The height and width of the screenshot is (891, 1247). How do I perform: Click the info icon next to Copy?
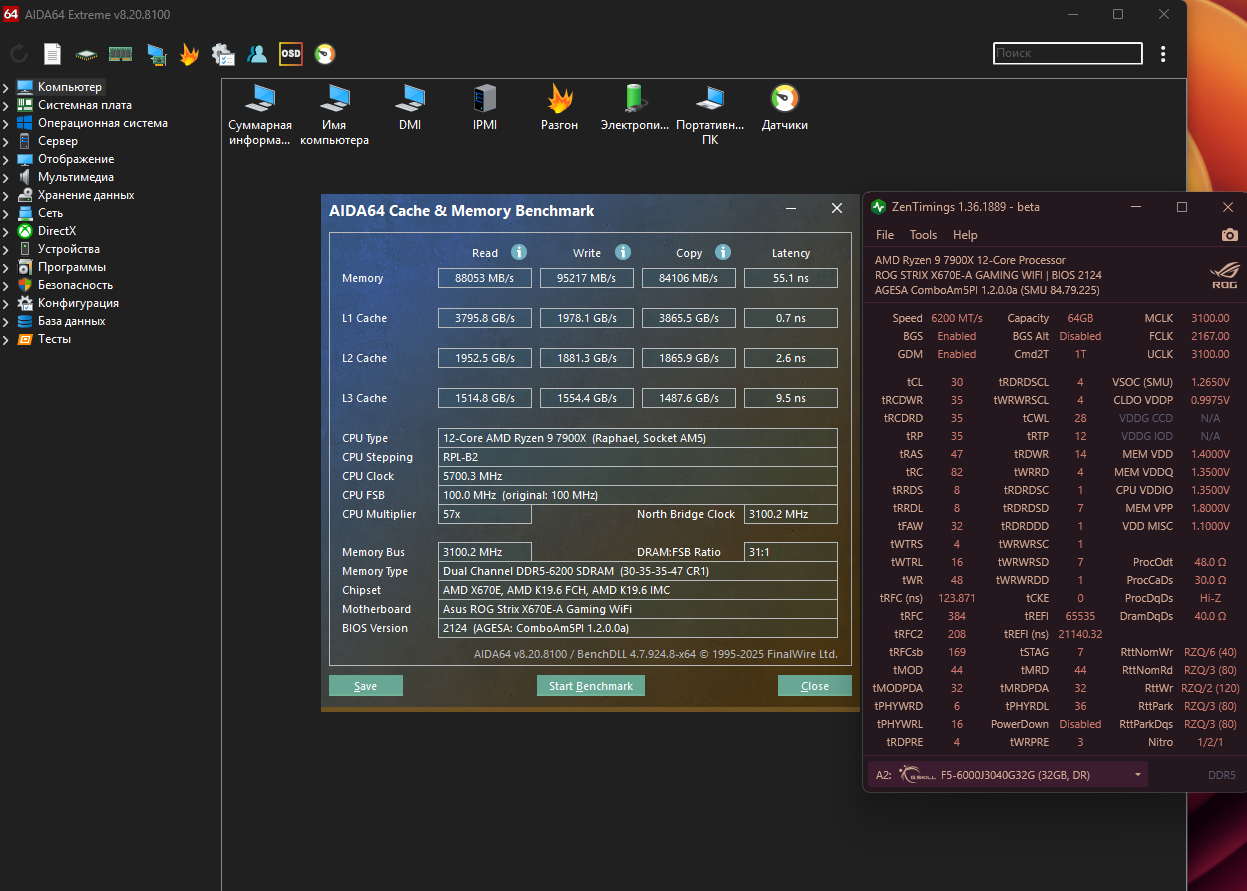[723, 253]
